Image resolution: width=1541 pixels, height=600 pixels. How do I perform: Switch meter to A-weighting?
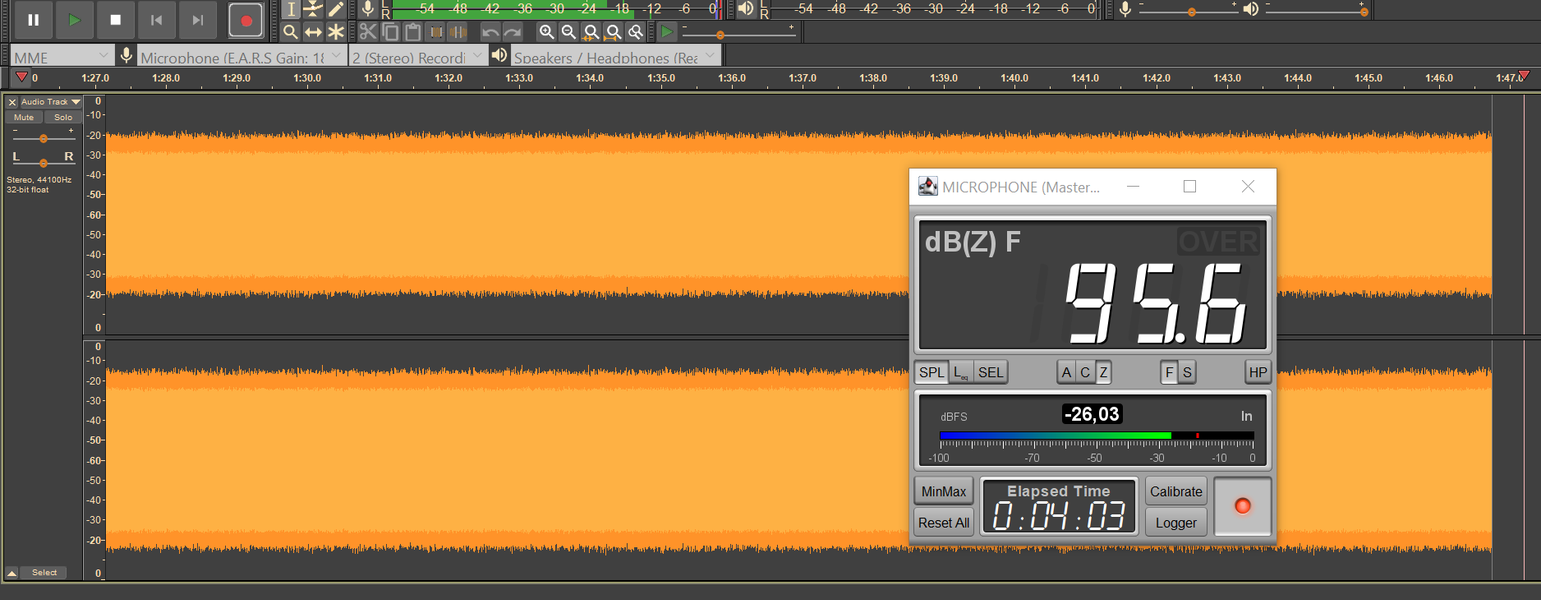[x=1066, y=373]
